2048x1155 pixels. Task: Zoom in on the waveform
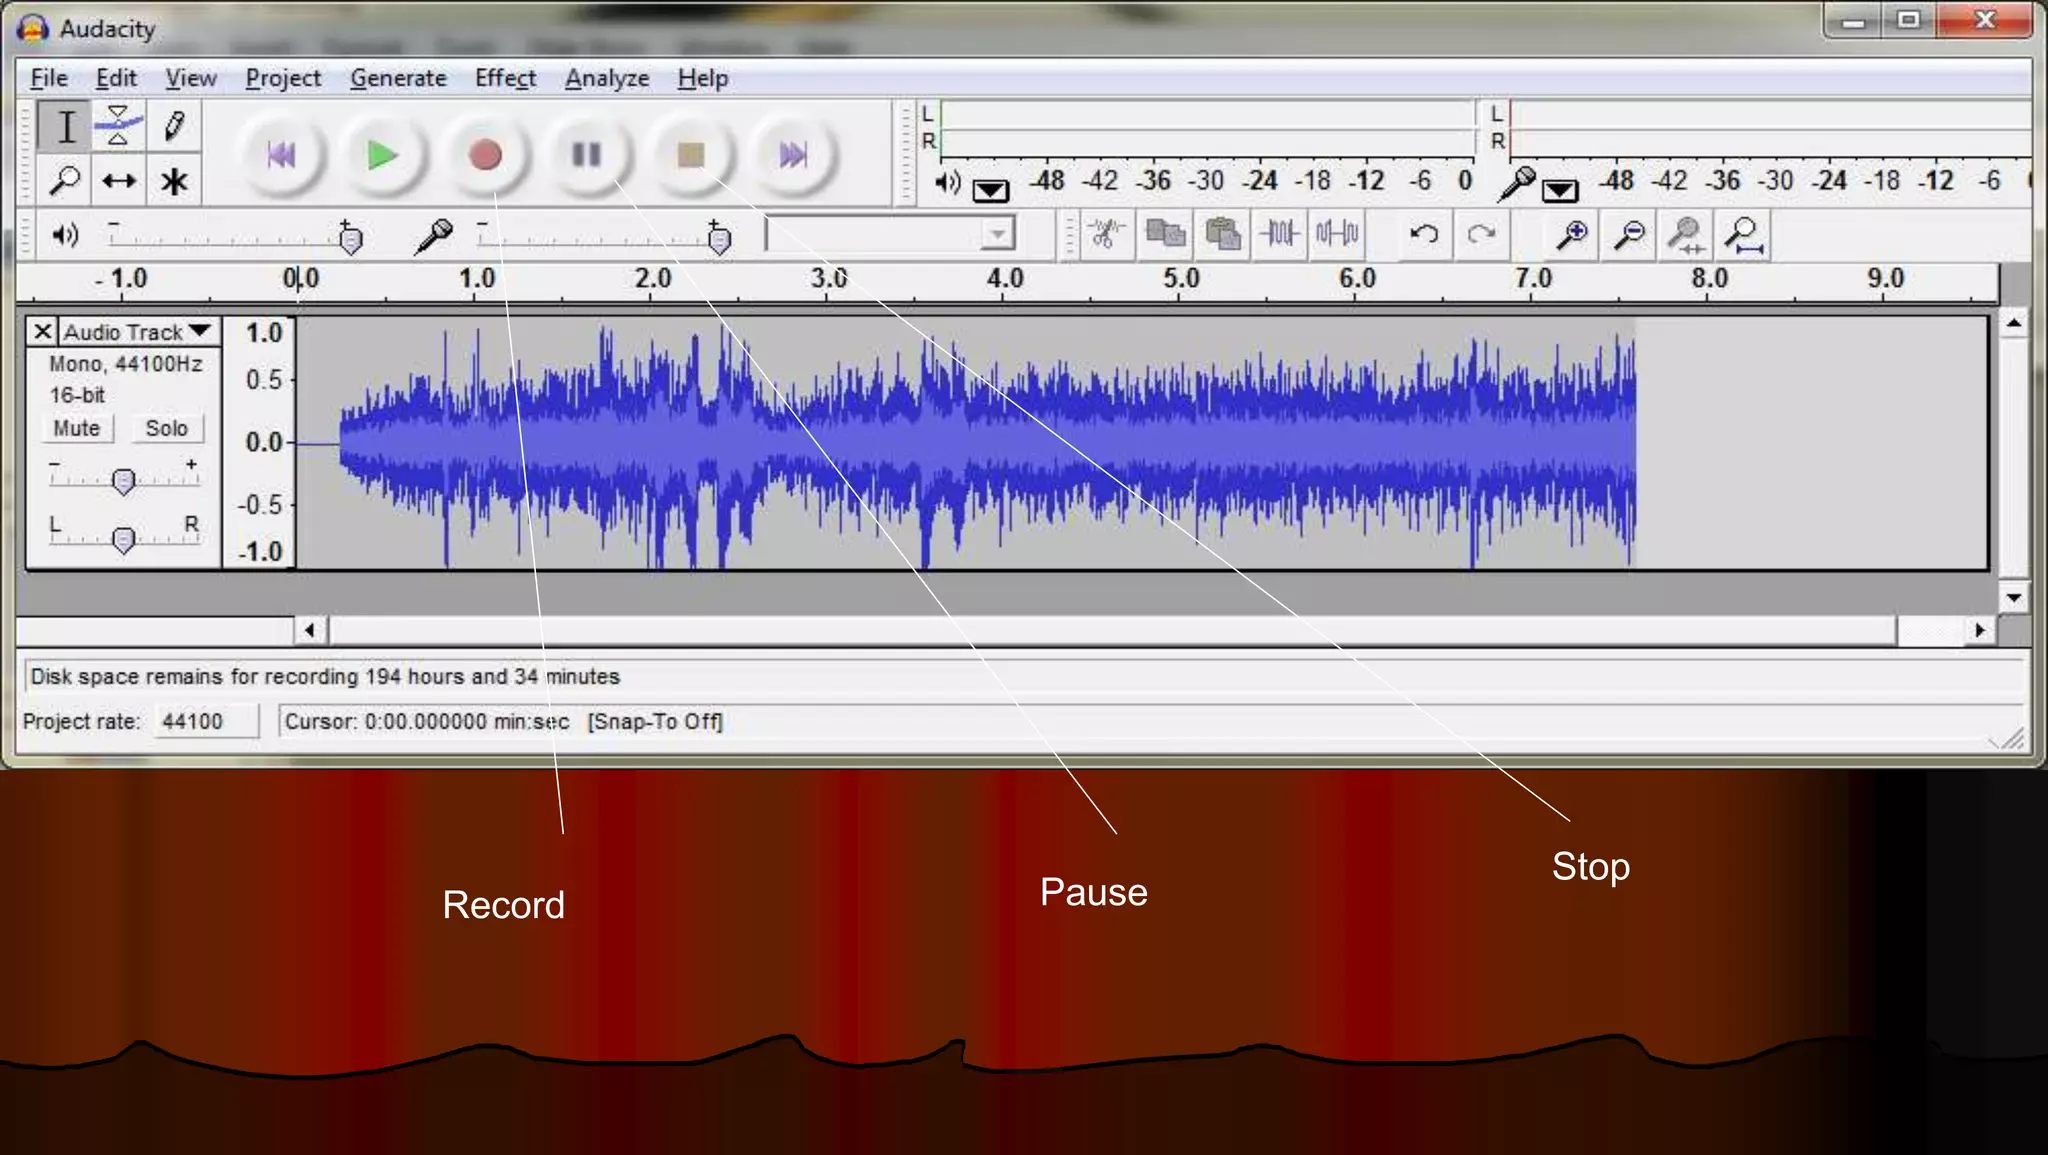click(x=1572, y=235)
